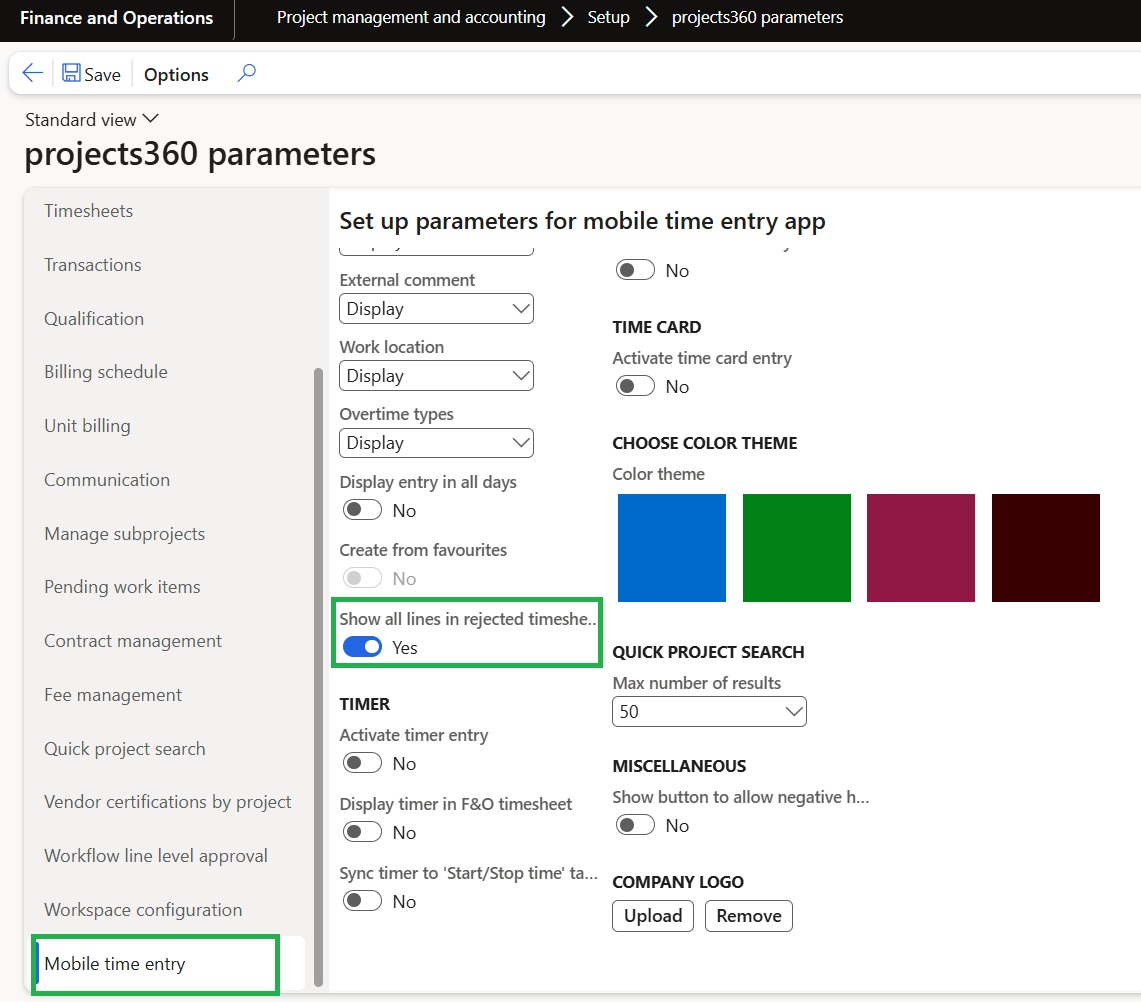Pick the blue color theme swatch
1141x1002 pixels.
(x=671, y=548)
